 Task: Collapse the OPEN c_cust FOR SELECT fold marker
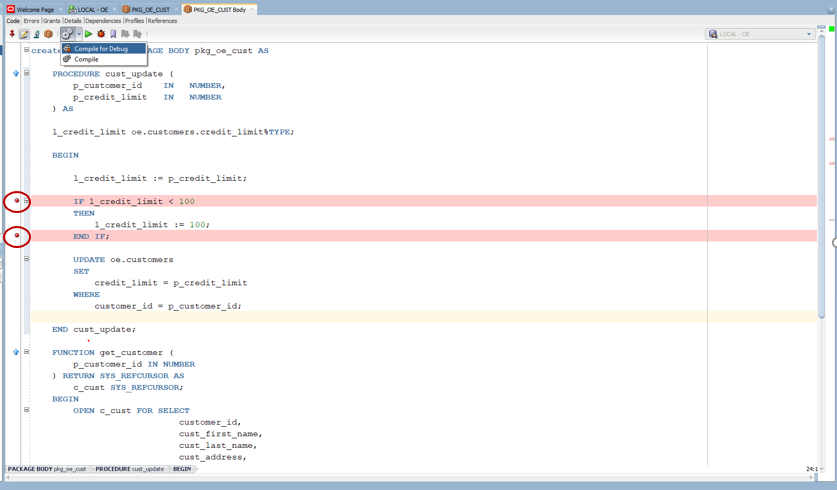[x=26, y=410]
